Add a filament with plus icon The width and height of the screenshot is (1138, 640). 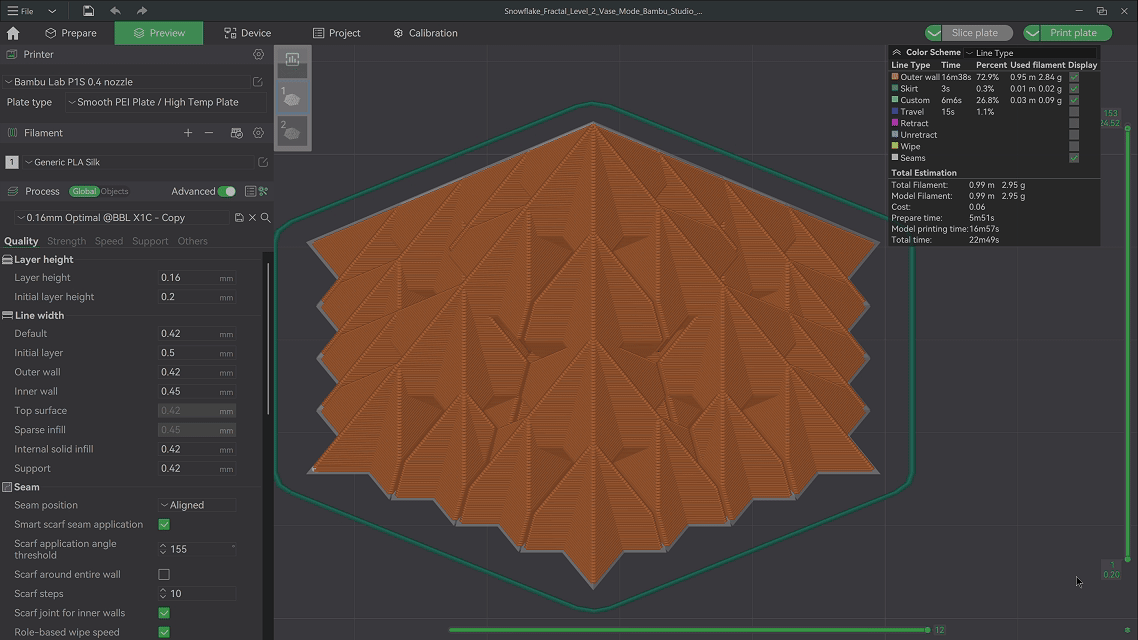pyautogui.click(x=187, y=133)
